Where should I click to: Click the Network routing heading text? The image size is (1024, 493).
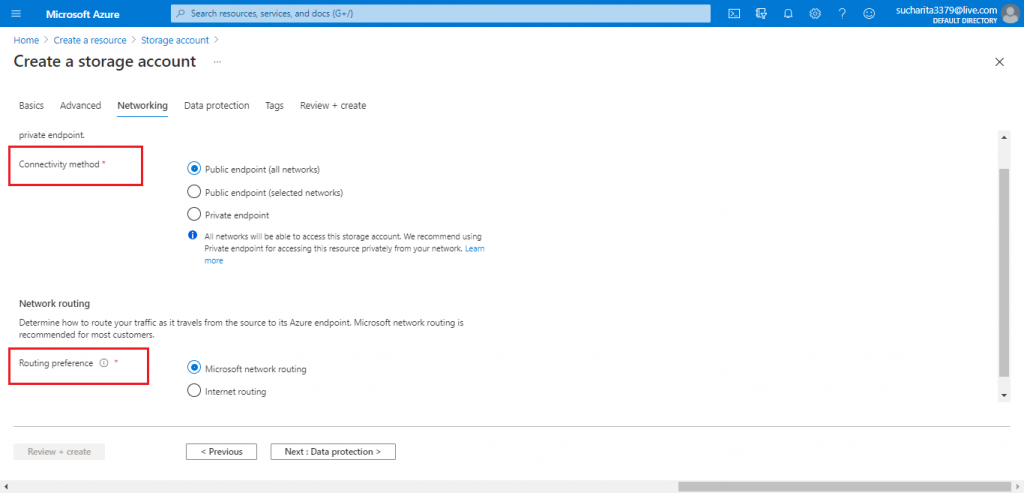click(x=54, y=304)
